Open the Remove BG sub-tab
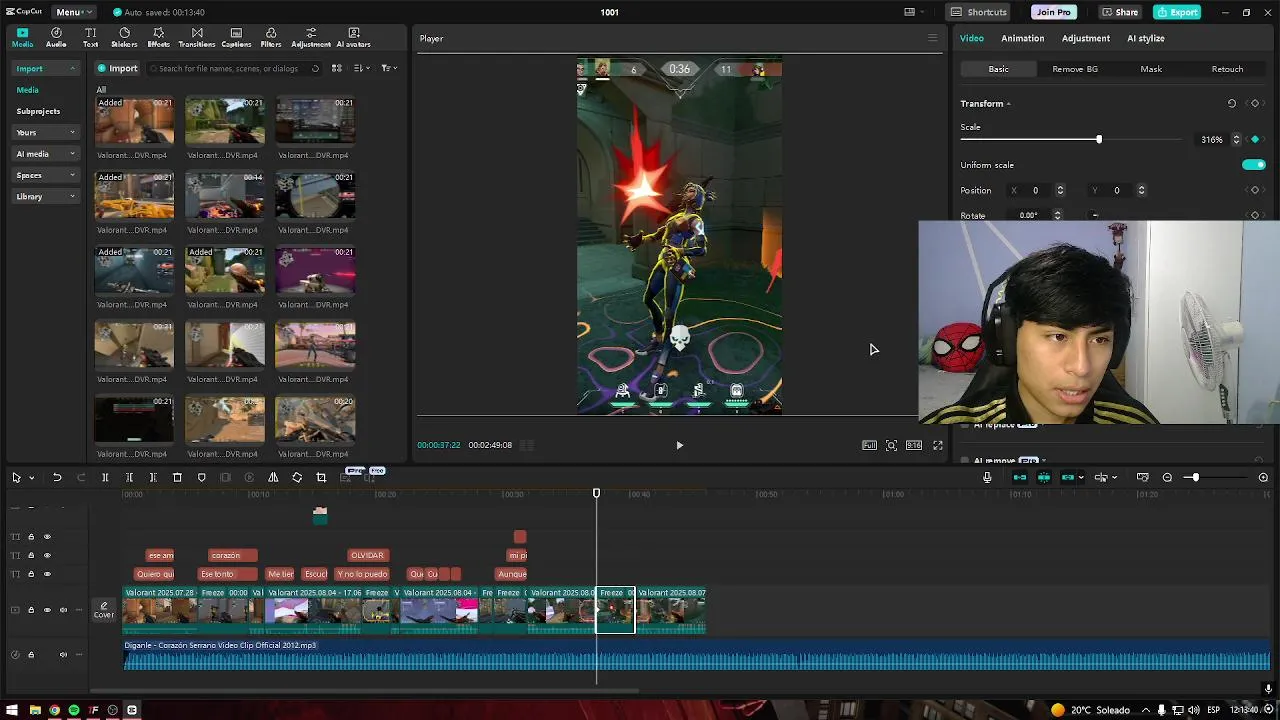1280x720 pixels. (1075, 69)
